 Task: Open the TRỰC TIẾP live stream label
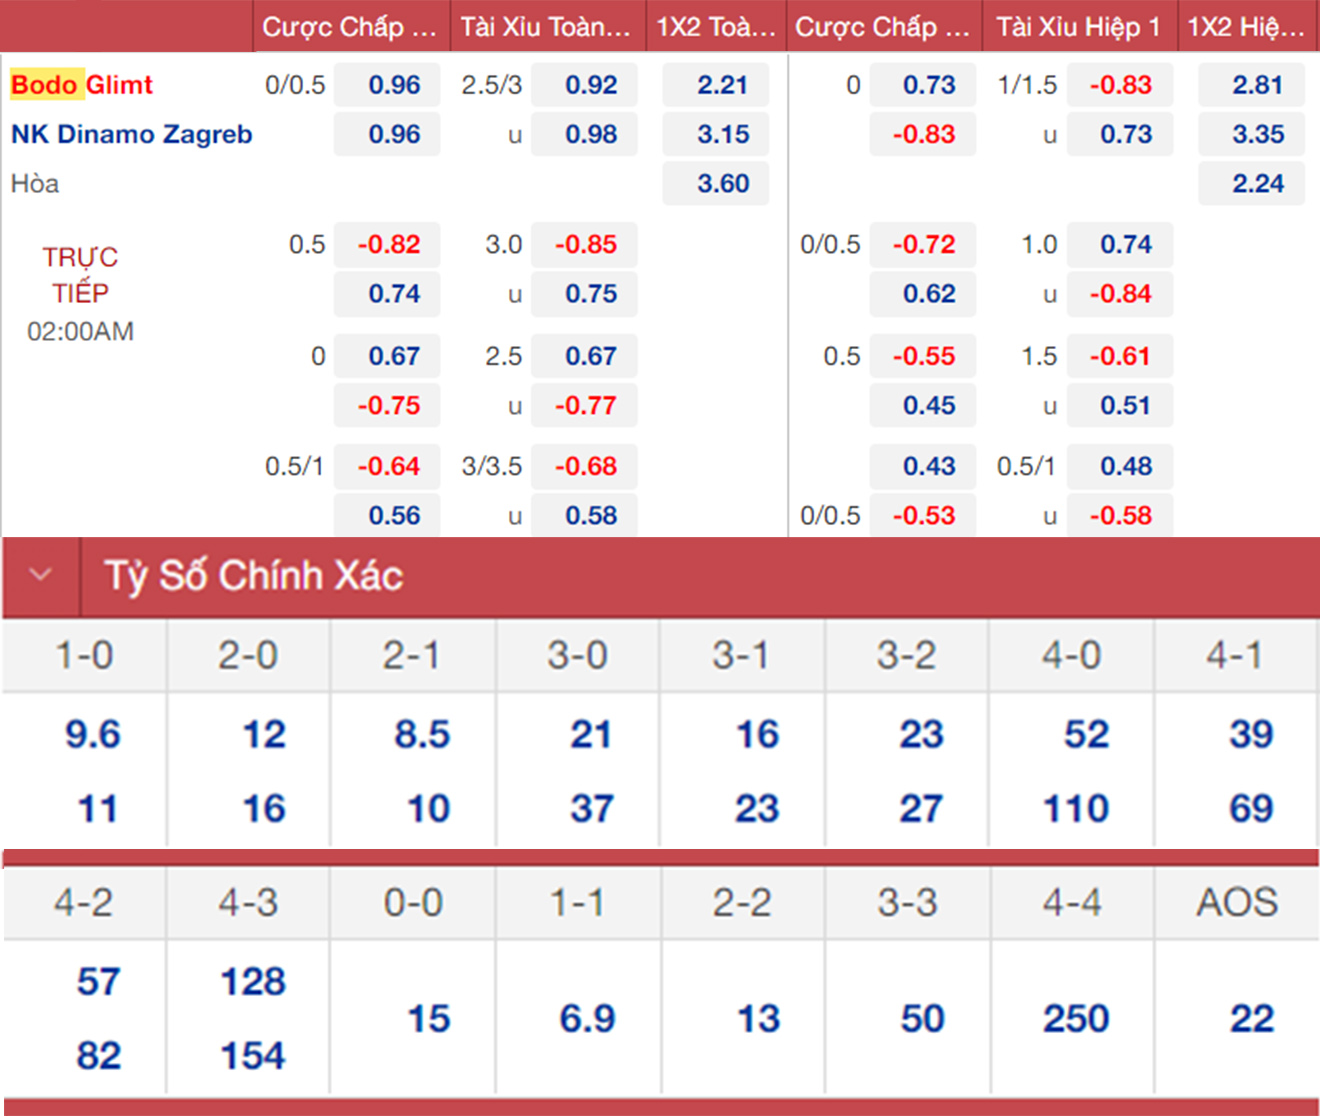[x=80, y=275]
